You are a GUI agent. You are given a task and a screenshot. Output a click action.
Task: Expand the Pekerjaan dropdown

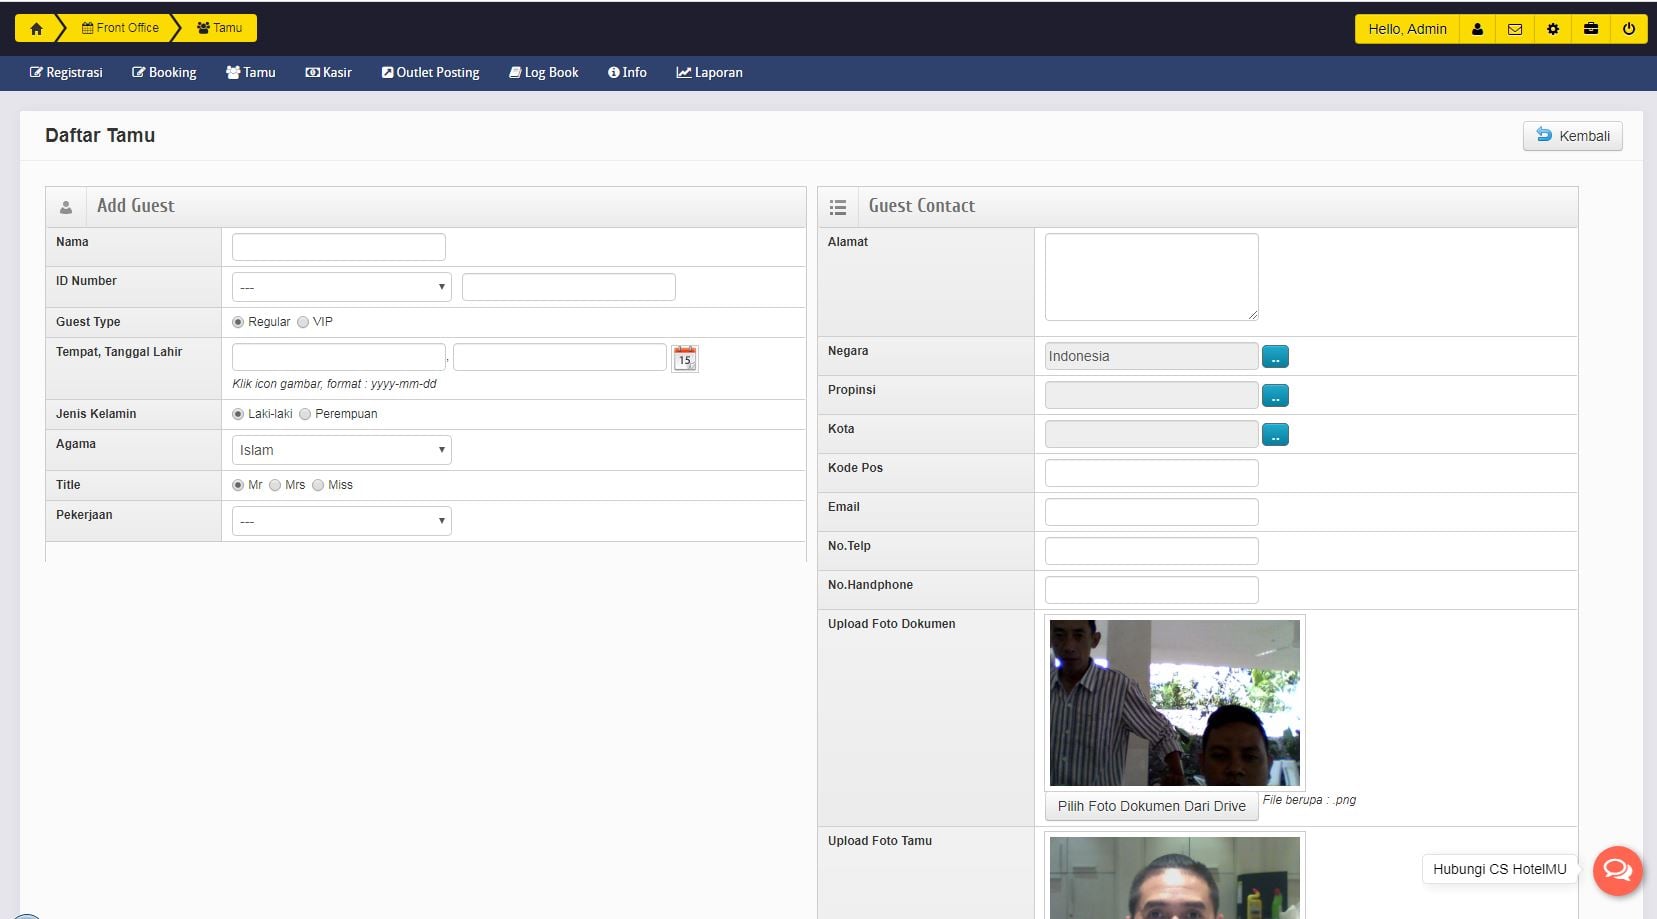click(x=341, y=521)
